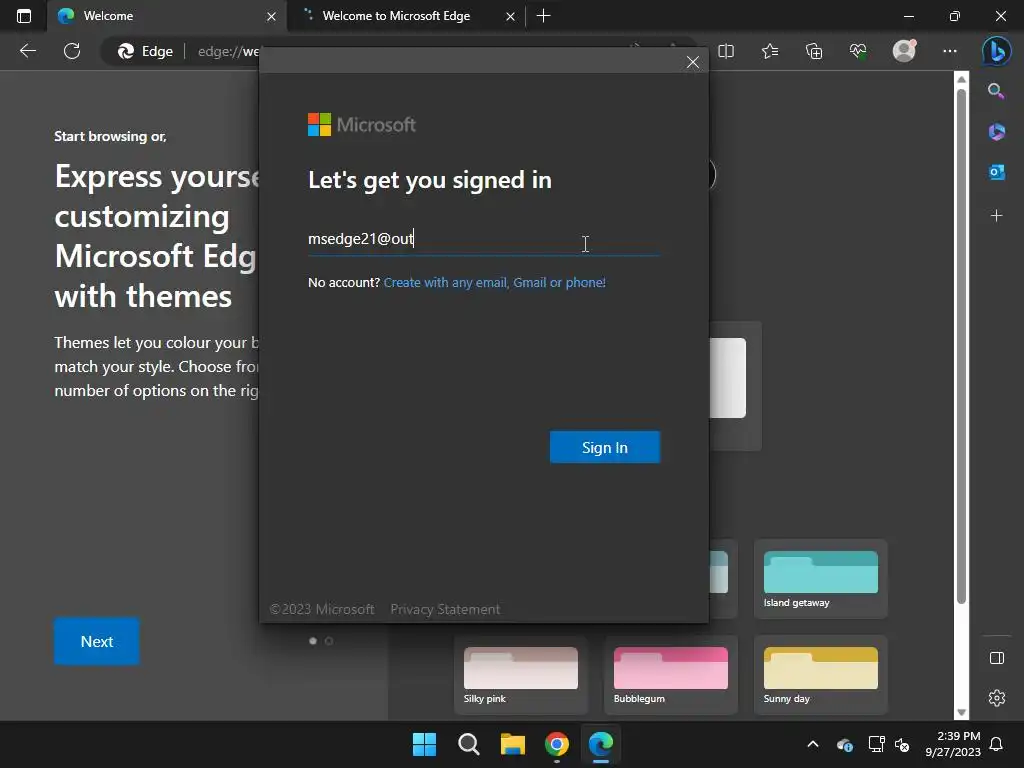This screenshot has width=1024, height=768.
Task: Click the sidebar search icon
Action: click(x=996, y=91)
